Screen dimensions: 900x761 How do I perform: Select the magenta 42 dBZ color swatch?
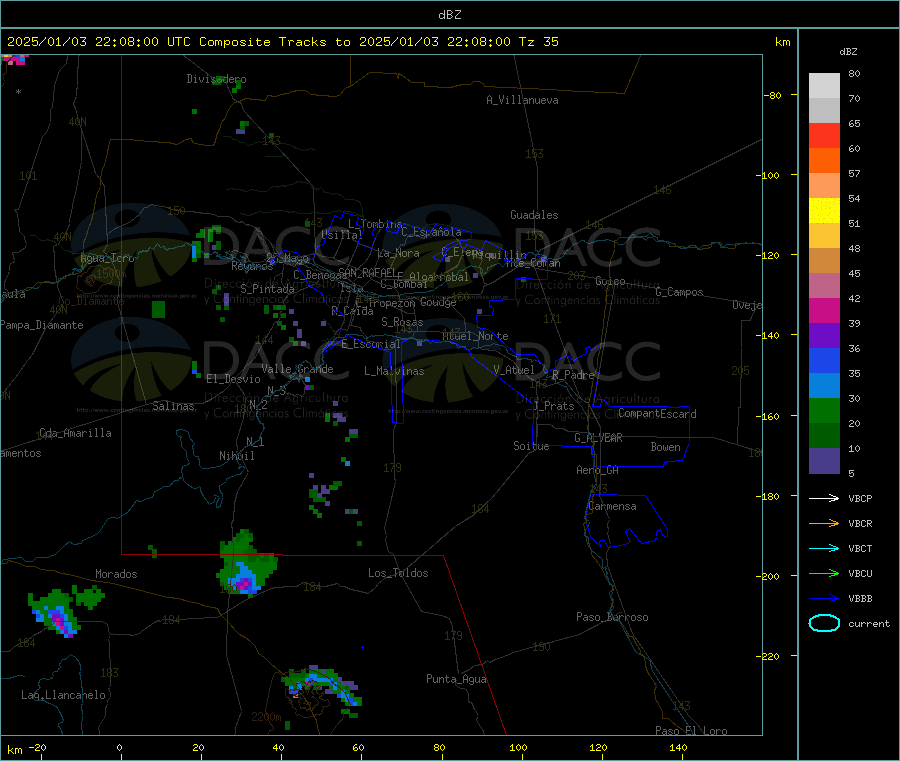[824, 310]
